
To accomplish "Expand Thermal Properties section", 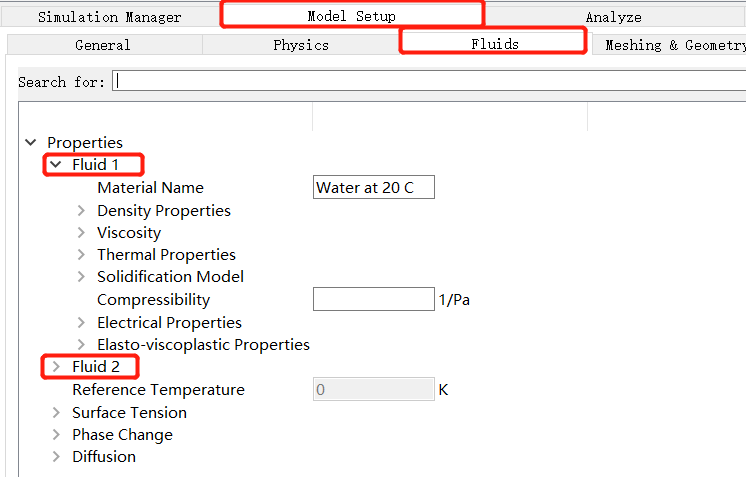I will [81, 255].
